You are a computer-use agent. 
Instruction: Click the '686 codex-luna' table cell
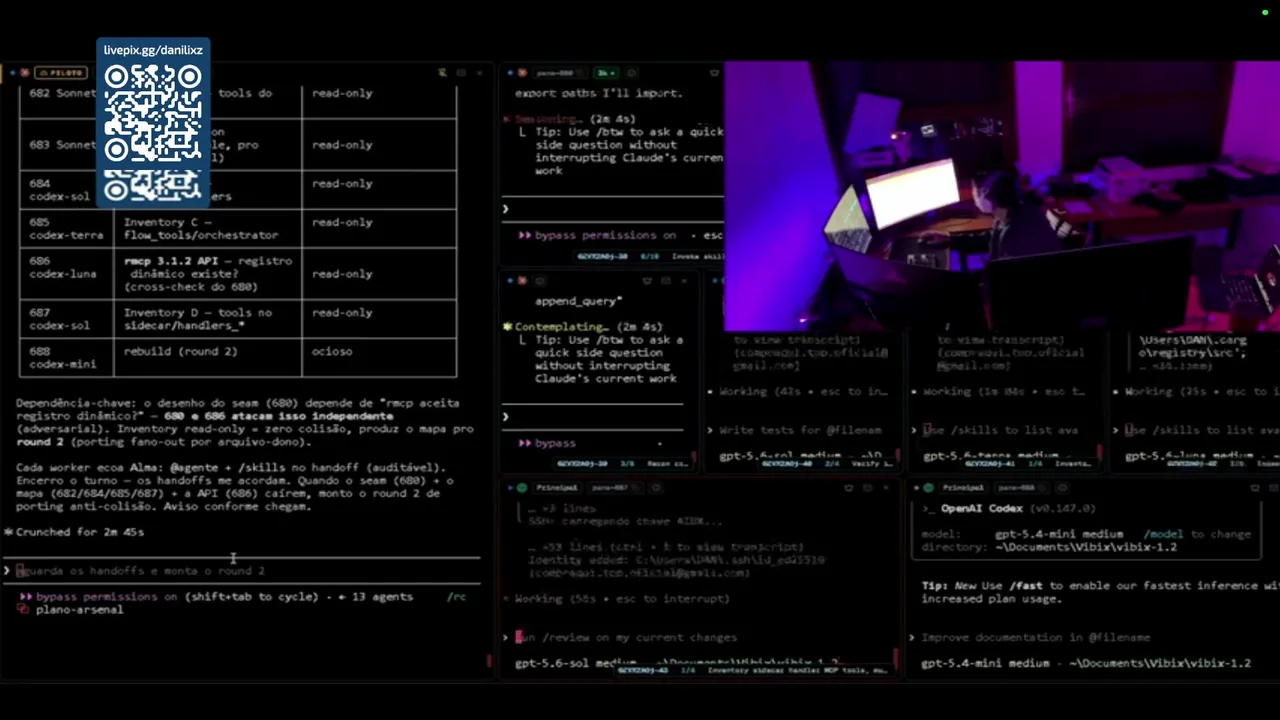click(67, 268)
